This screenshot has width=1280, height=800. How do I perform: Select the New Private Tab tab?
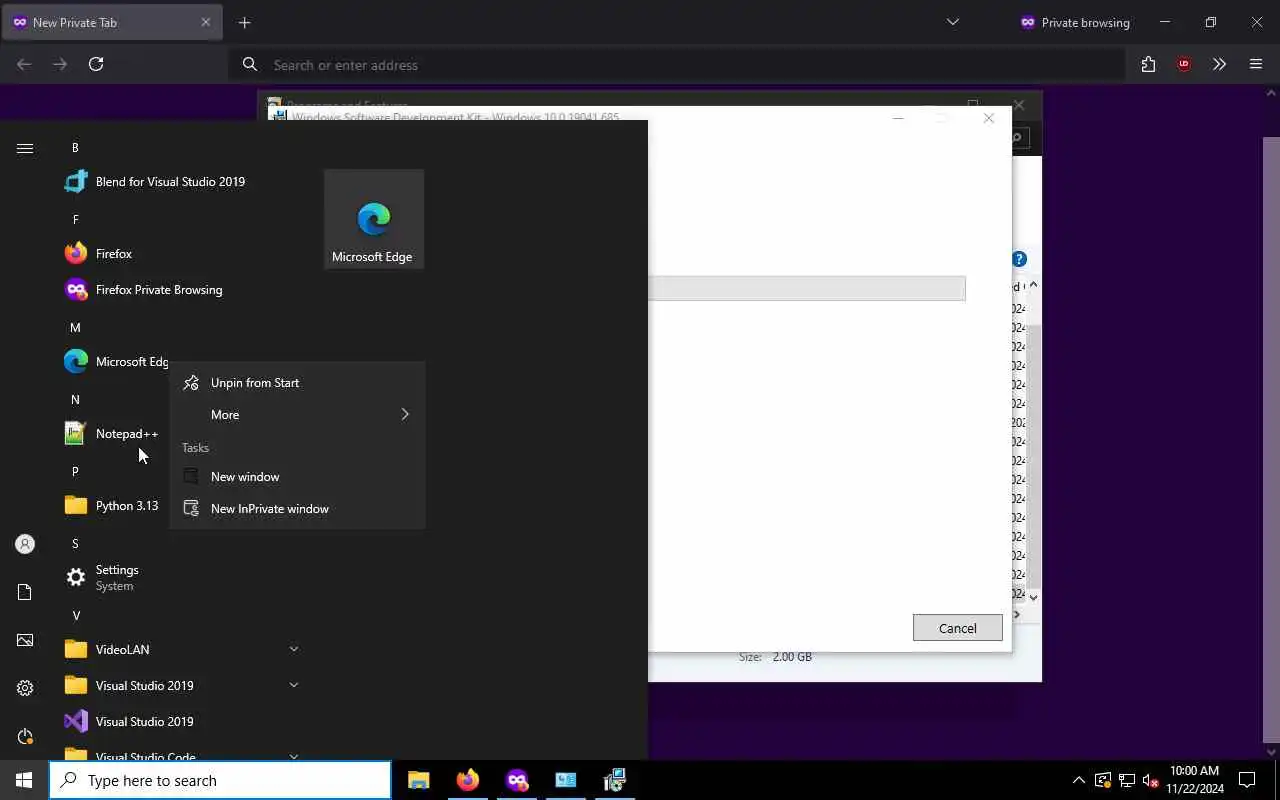110,22
